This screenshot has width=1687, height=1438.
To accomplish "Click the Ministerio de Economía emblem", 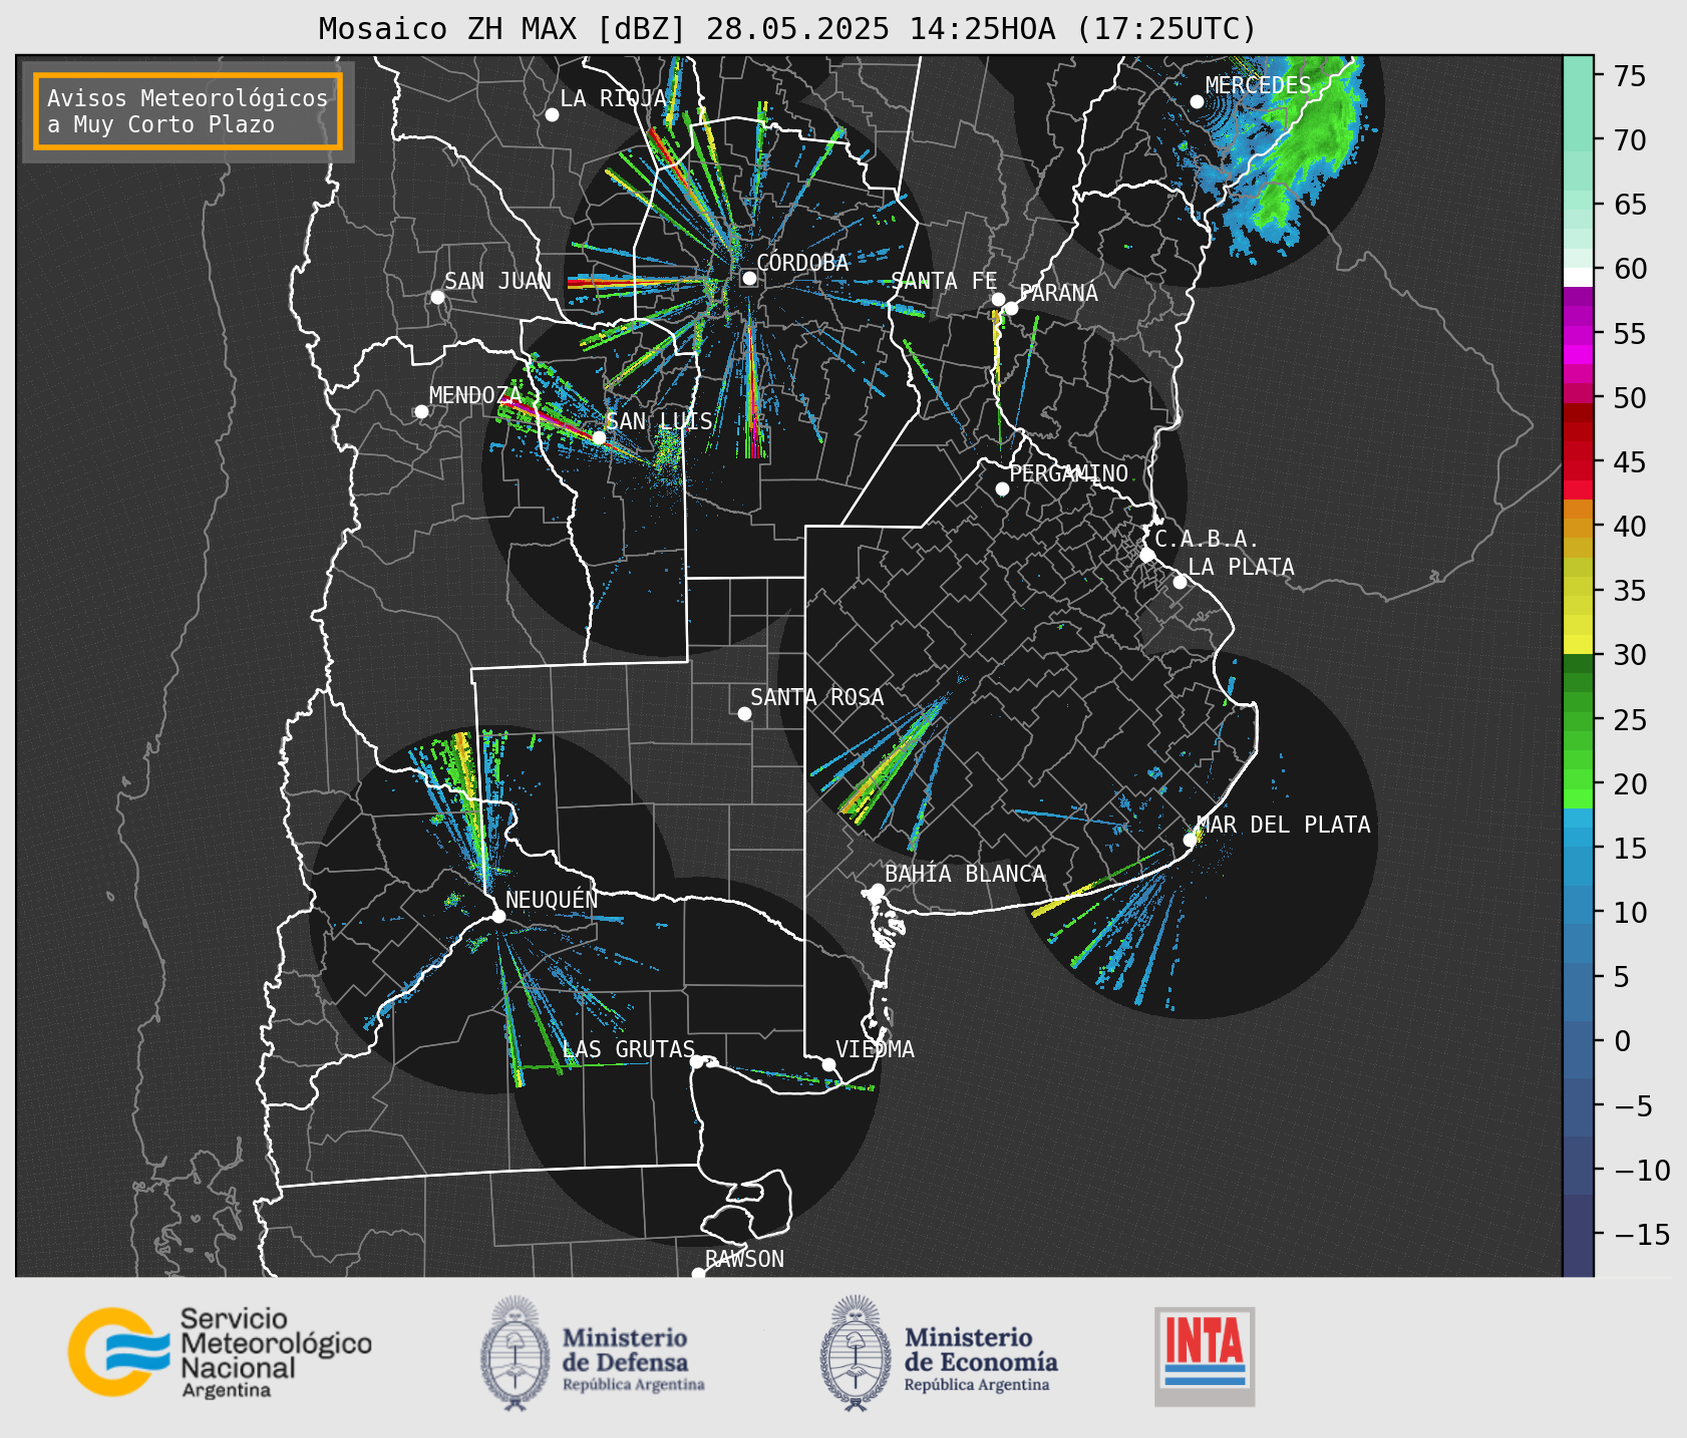I will click(x=855, y=1353).
